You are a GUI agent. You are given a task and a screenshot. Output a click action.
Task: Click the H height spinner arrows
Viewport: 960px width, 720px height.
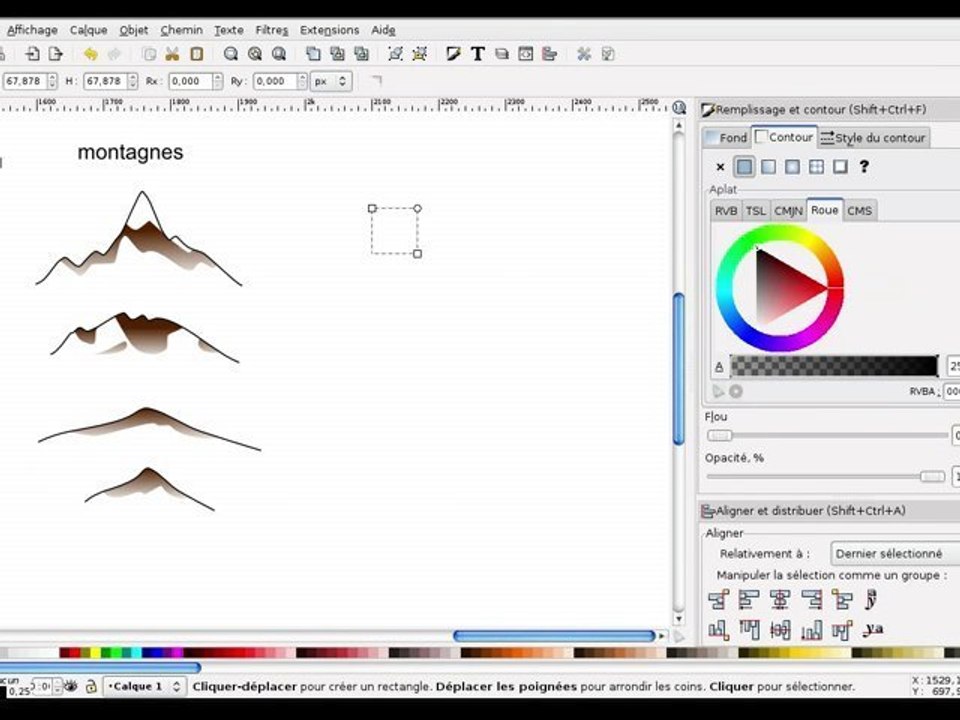coord(133,81)
